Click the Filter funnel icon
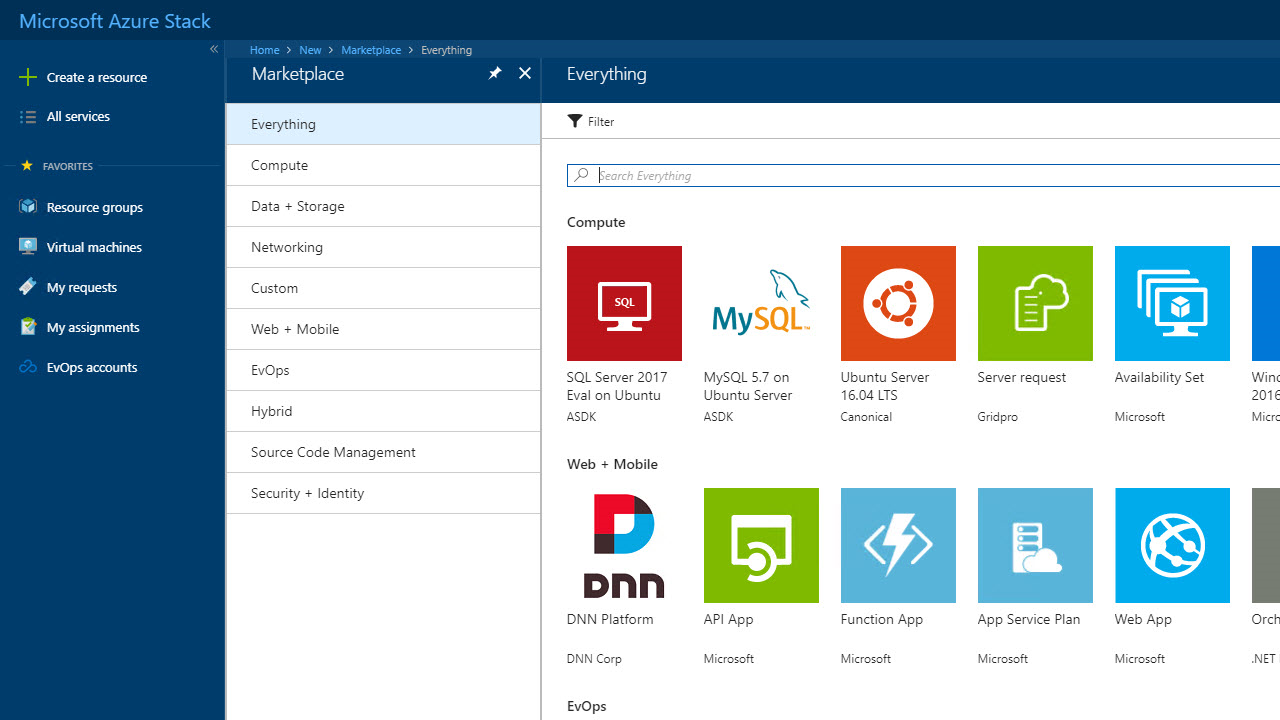This screenshot has height=720, width=1280. pos(574,121)
